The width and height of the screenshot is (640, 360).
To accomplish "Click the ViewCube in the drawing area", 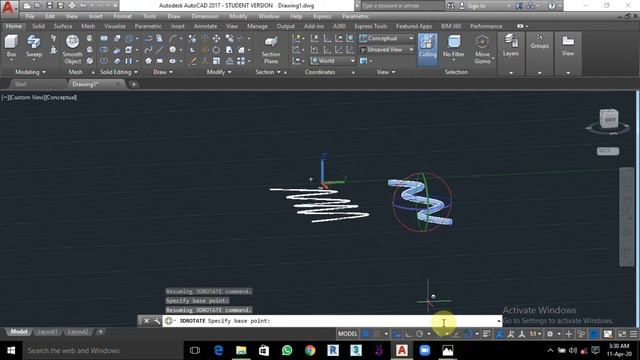I will [609, 119].
